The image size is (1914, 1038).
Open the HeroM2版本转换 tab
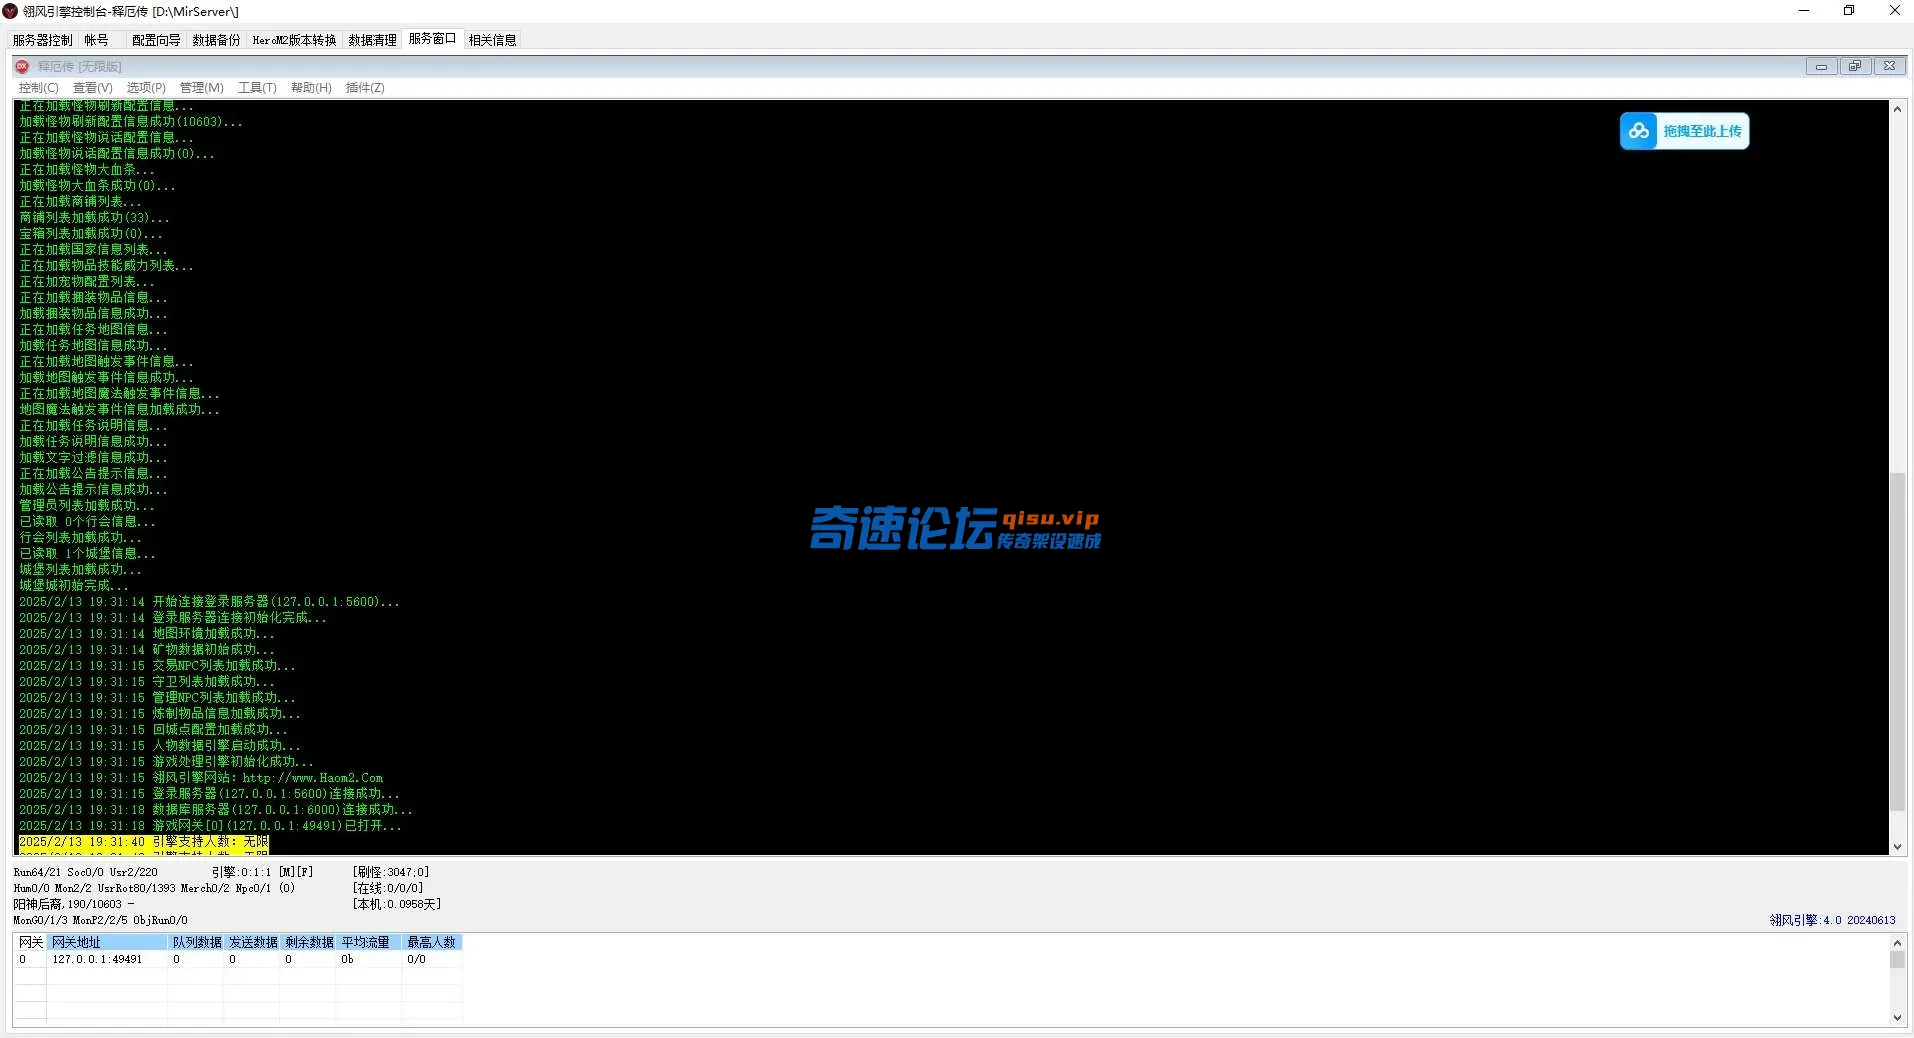tap(294, 40)
